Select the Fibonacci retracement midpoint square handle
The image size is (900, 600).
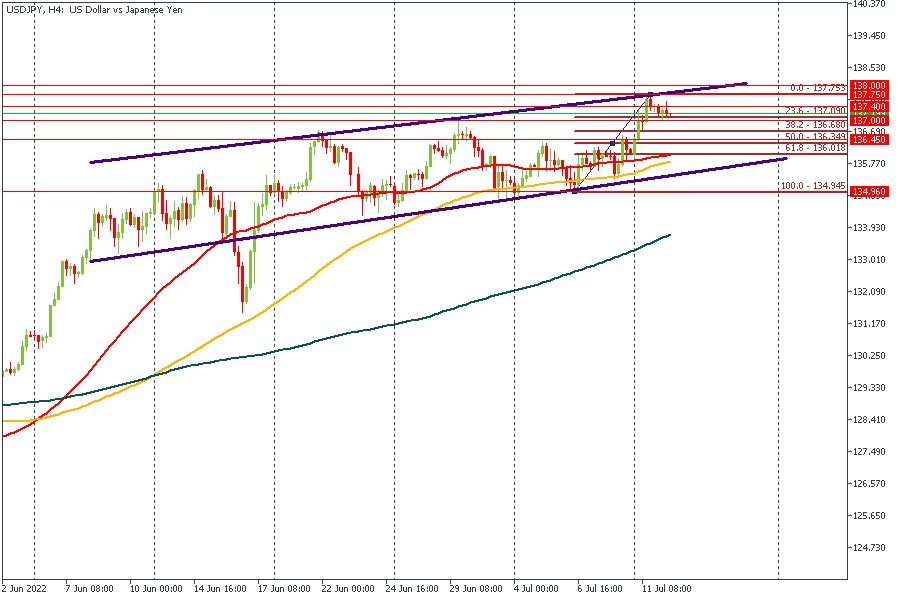612,143
